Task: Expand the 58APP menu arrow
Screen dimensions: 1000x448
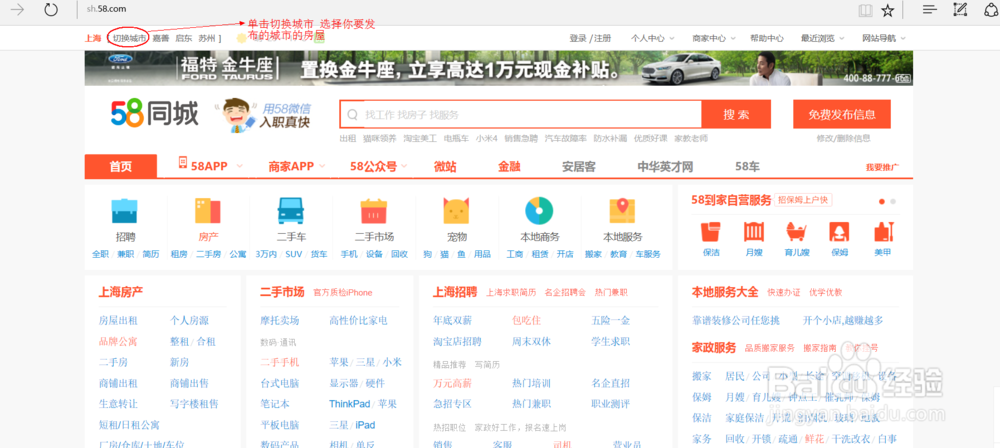Action: [x=239, y=167]
